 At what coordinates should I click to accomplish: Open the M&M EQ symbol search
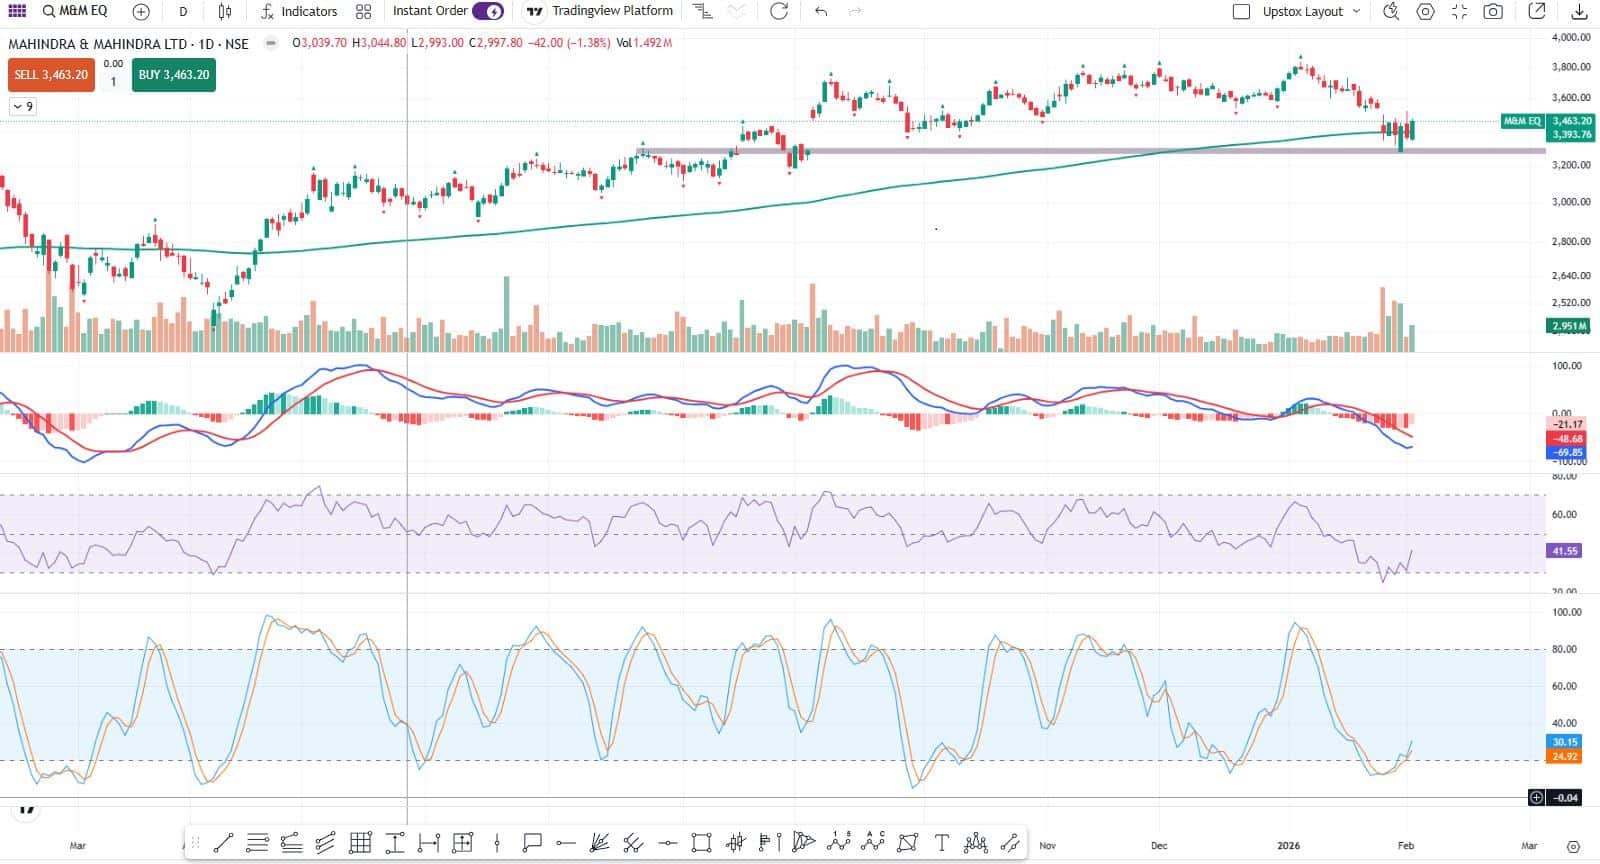[x=75, y=11]
